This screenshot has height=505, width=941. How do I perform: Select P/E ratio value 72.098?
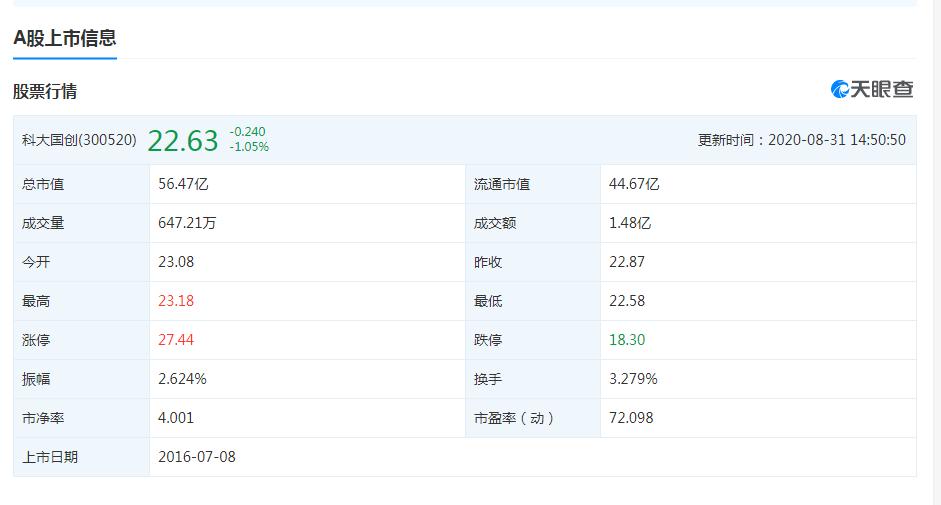631,418
